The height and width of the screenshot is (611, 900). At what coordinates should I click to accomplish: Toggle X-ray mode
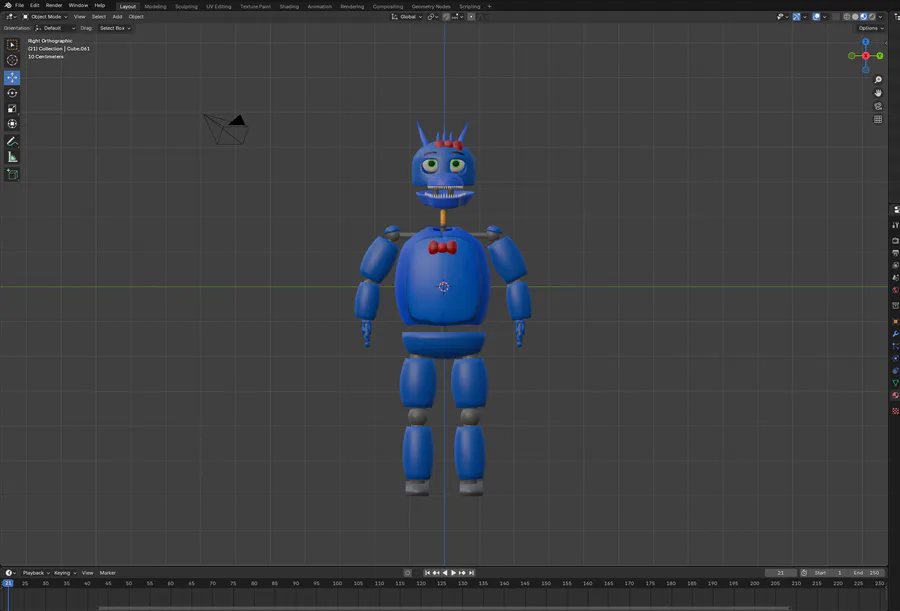click(836, 17)
